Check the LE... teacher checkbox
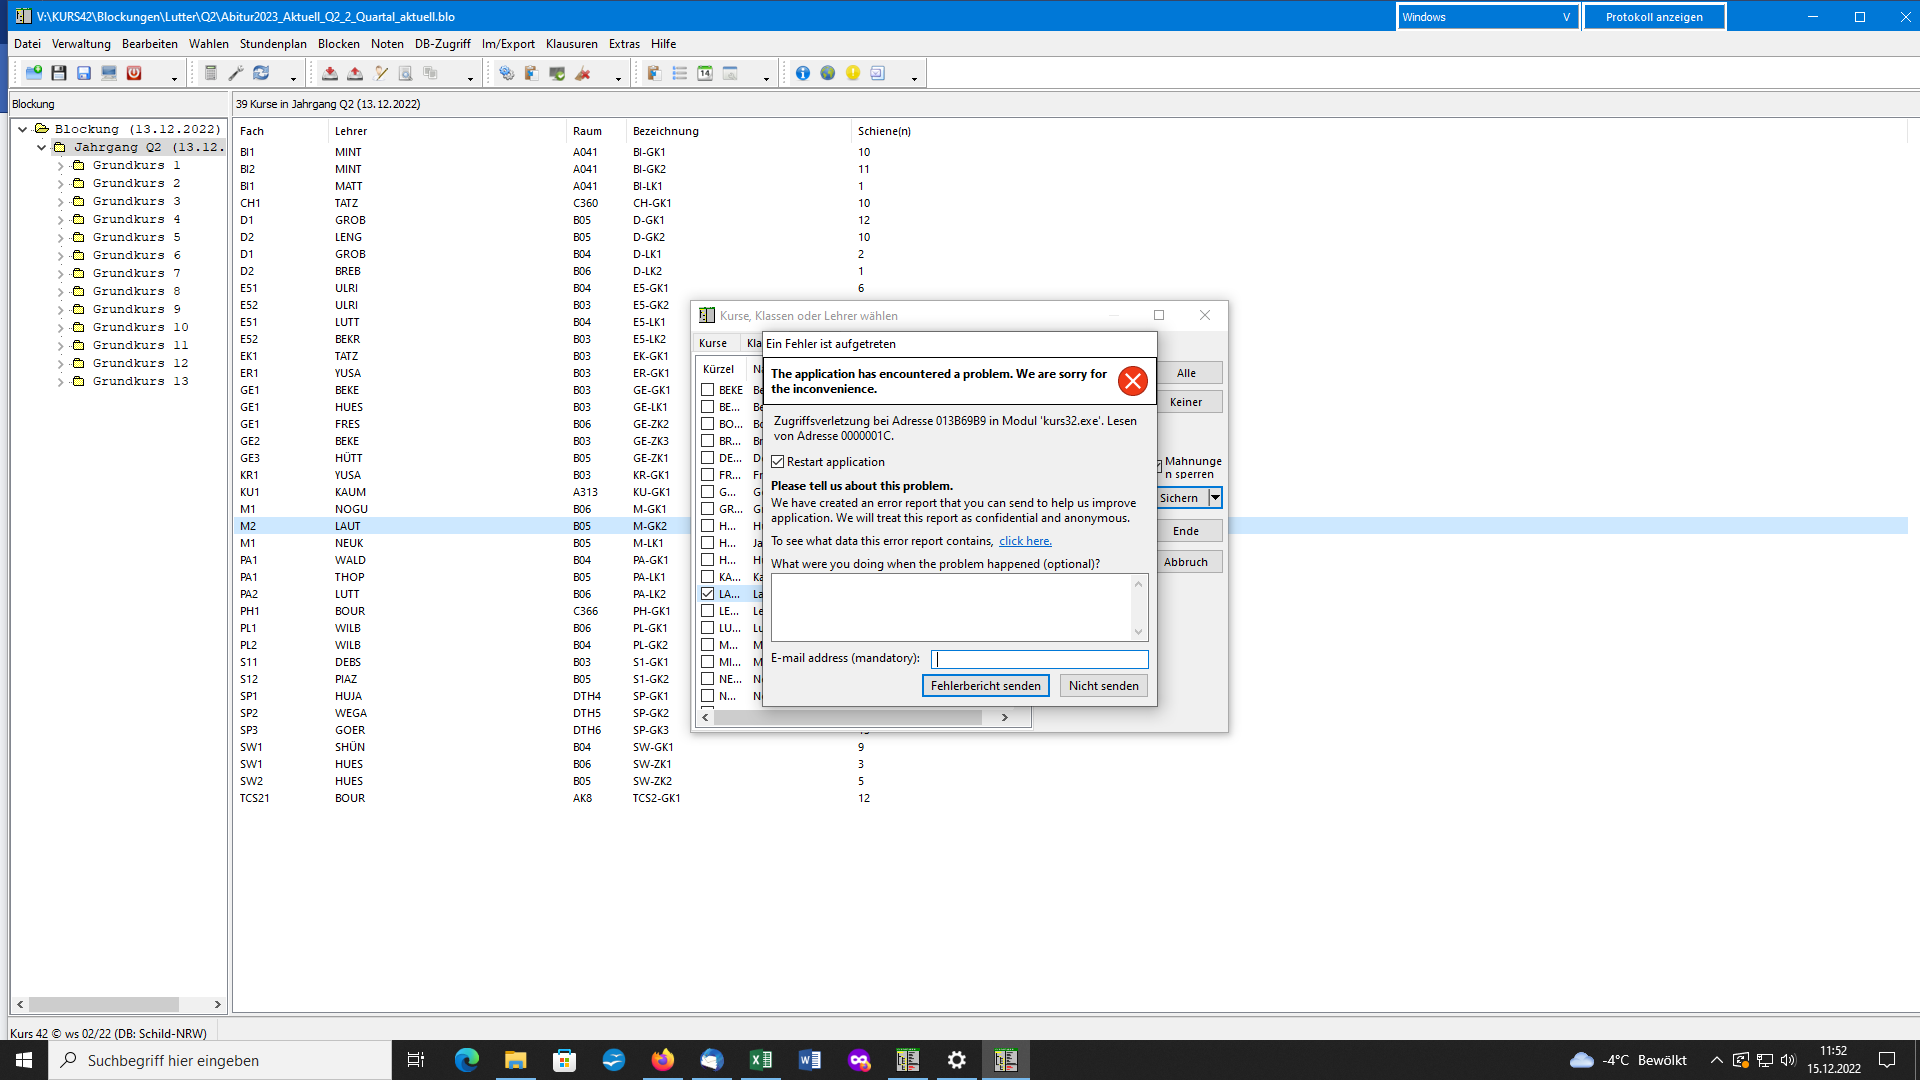 point(708,611)
